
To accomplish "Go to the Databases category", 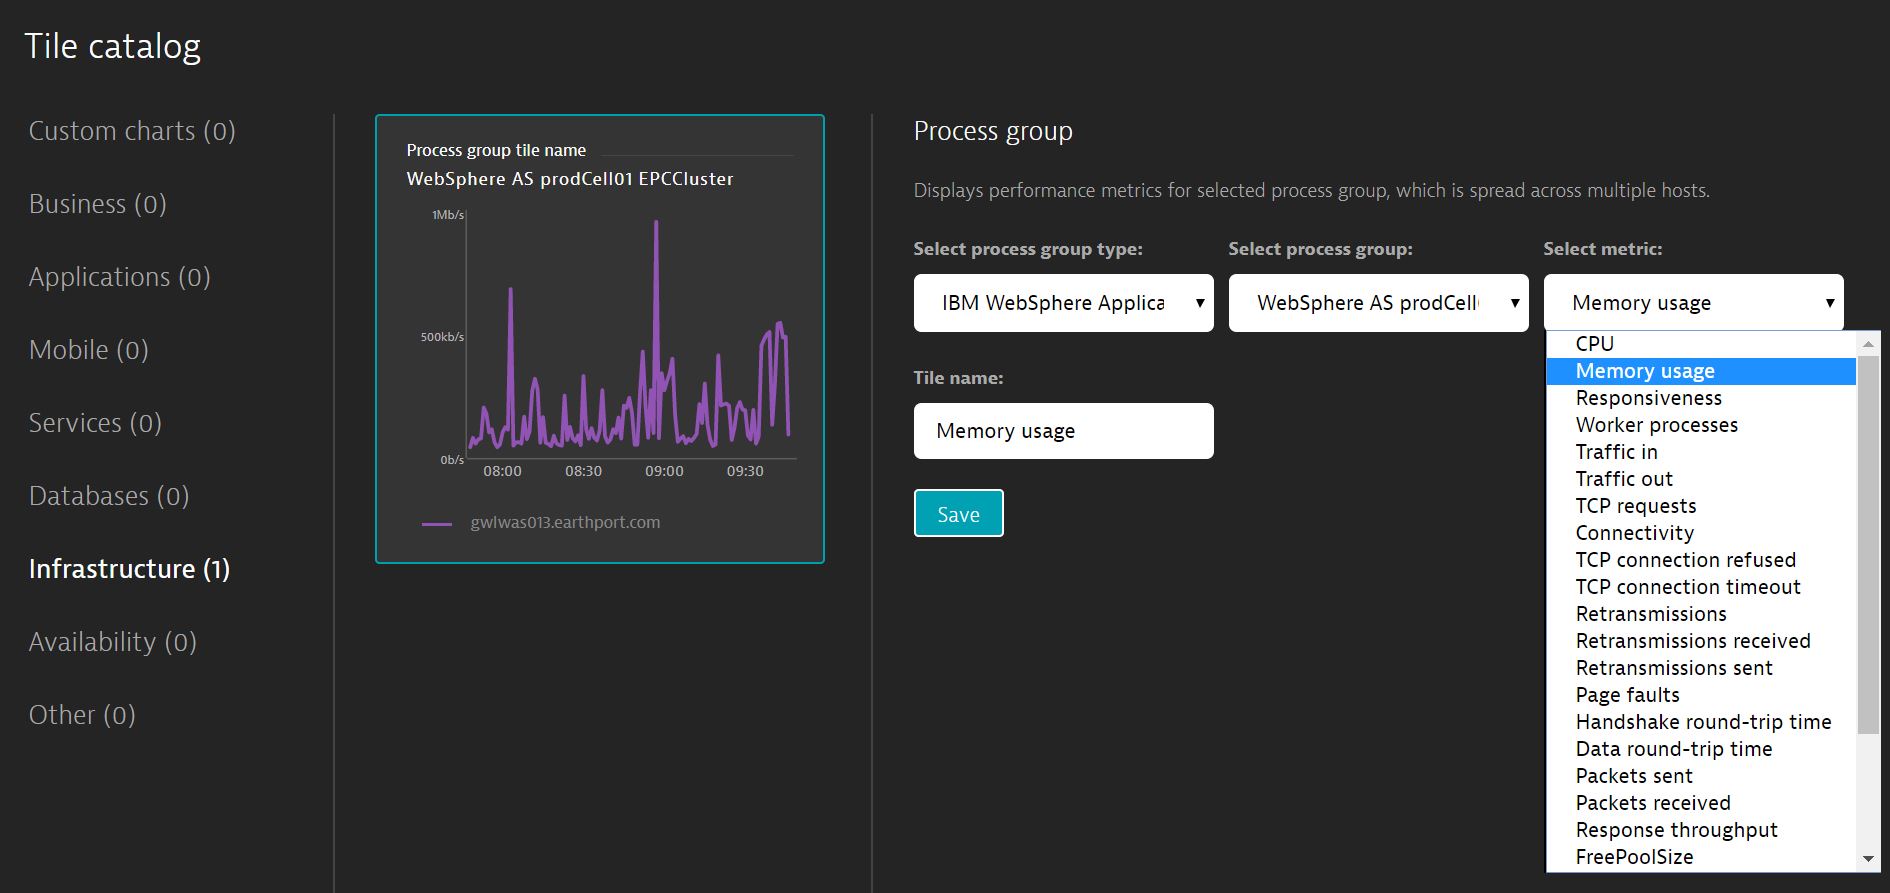I will coord(108,496).
